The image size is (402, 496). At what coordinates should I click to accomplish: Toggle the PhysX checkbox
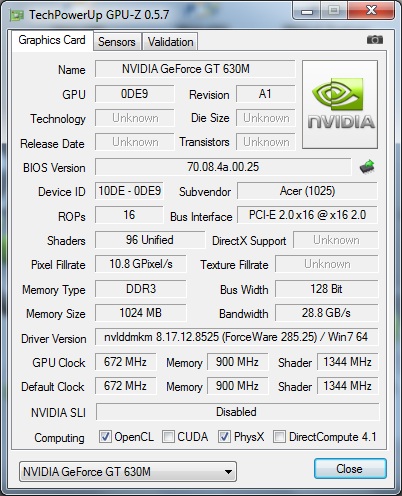tap(224, 436)
